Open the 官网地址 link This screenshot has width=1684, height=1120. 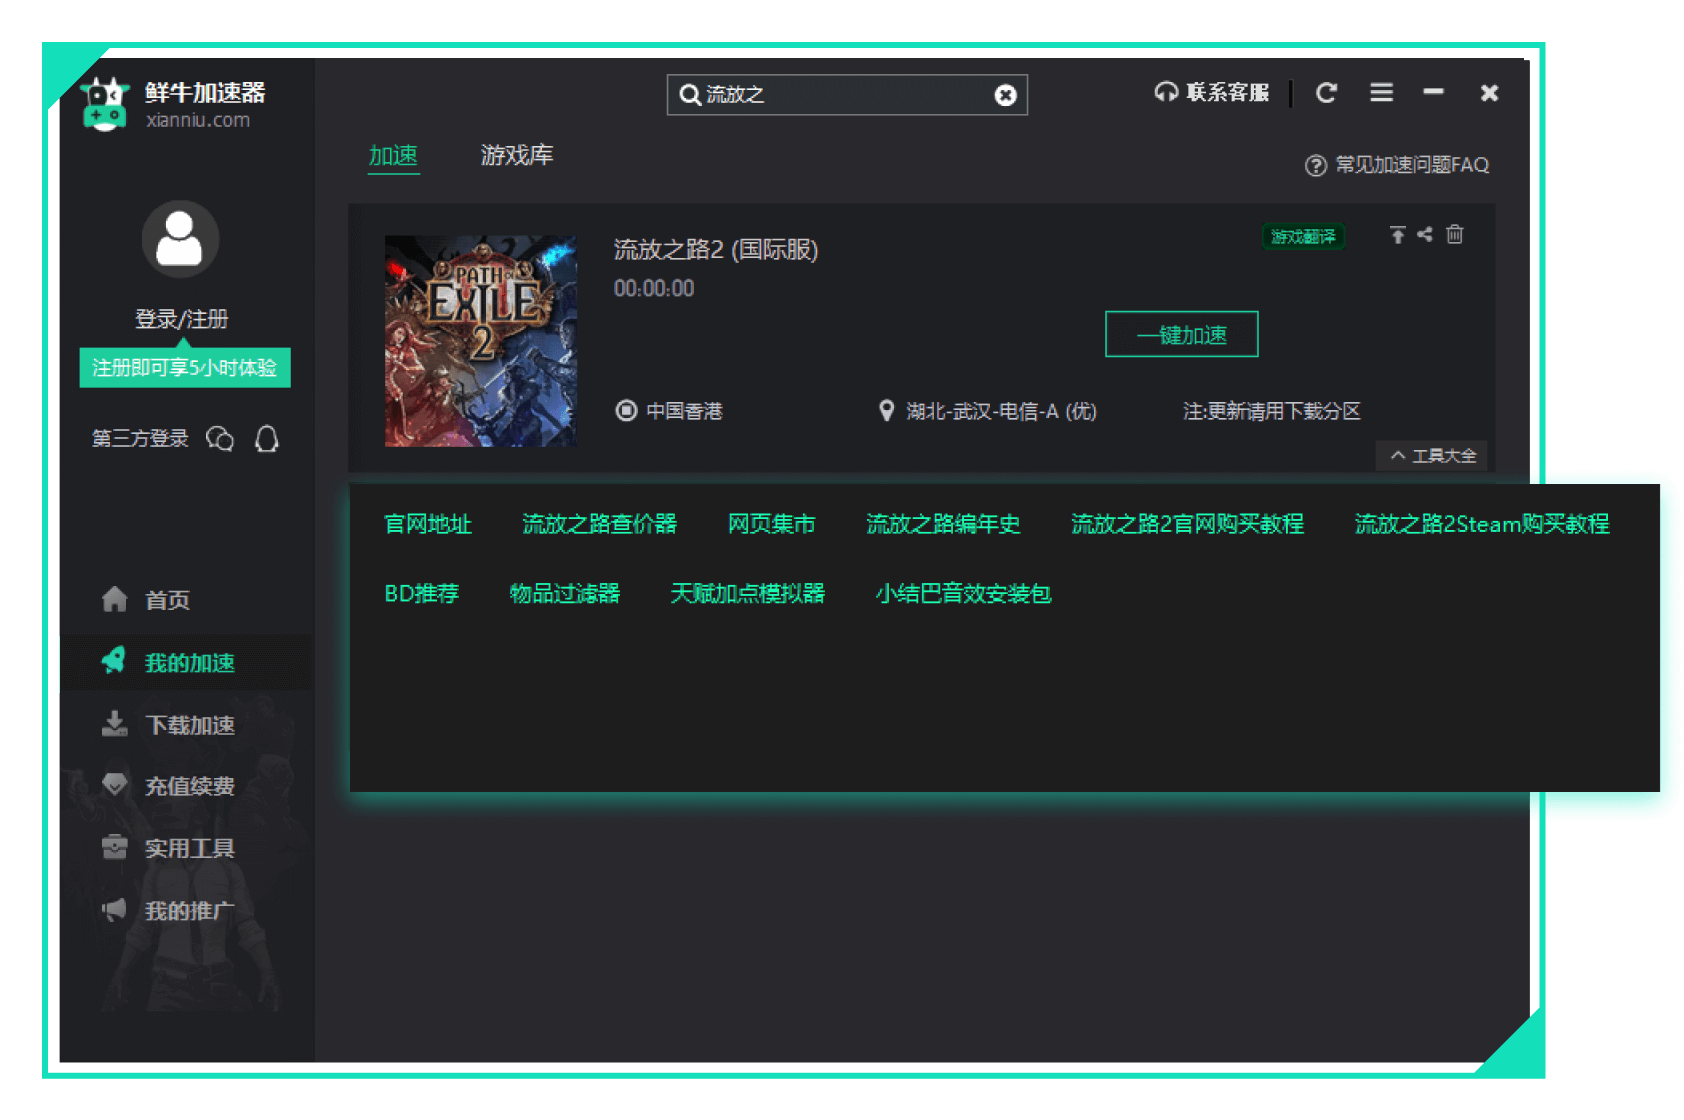pyautogui.click(x=428, y=524)
